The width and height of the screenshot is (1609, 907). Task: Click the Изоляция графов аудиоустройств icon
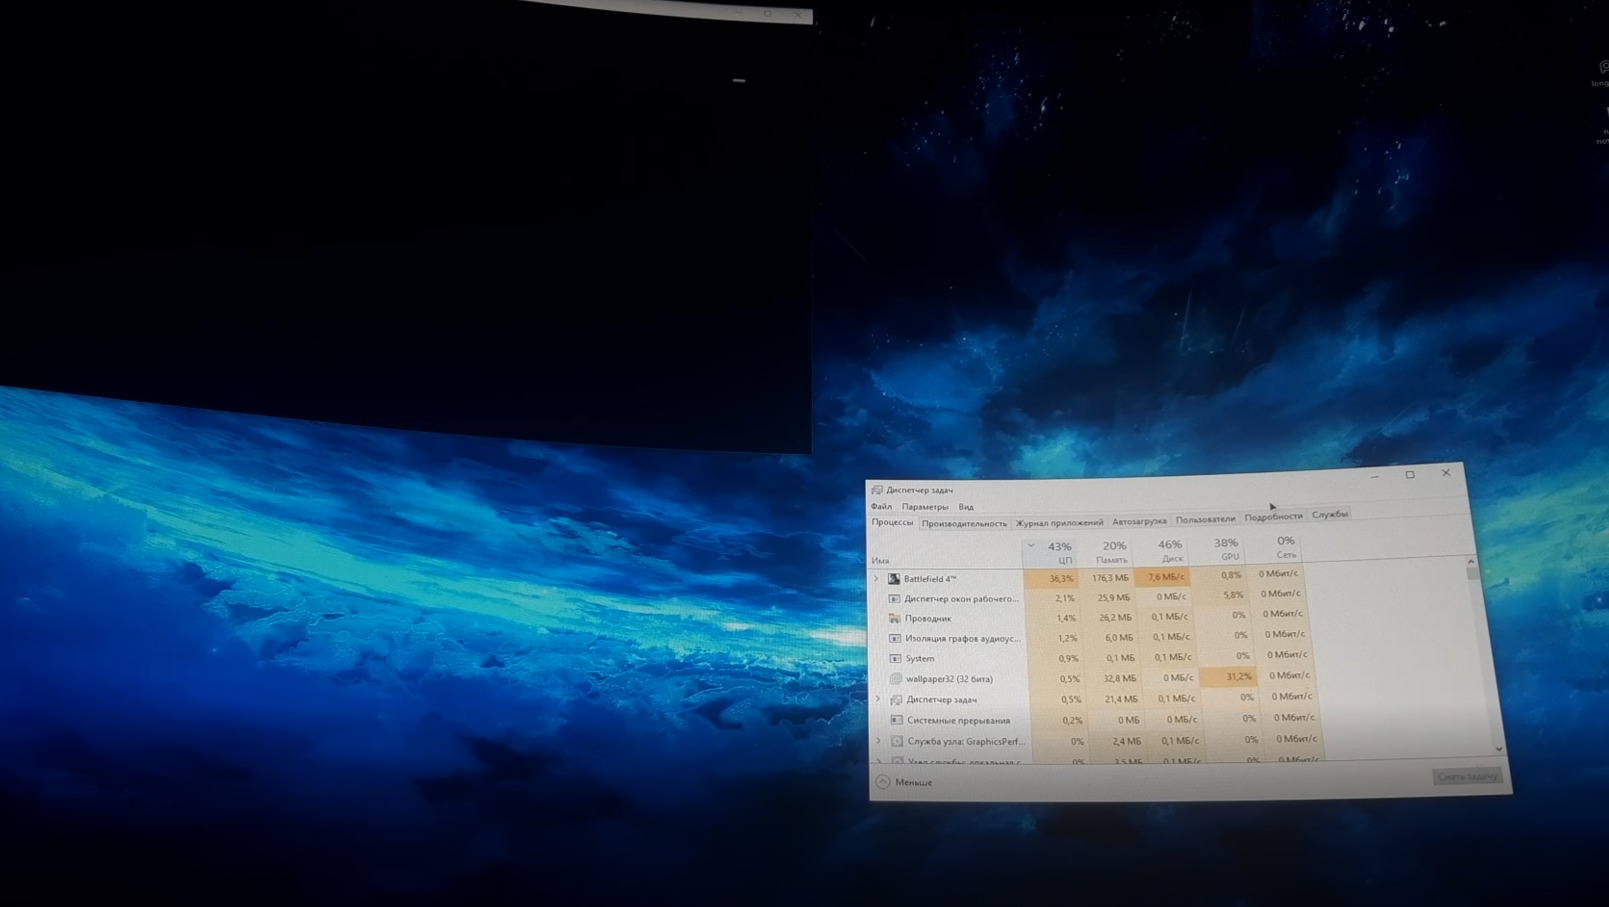pos(895,638)
